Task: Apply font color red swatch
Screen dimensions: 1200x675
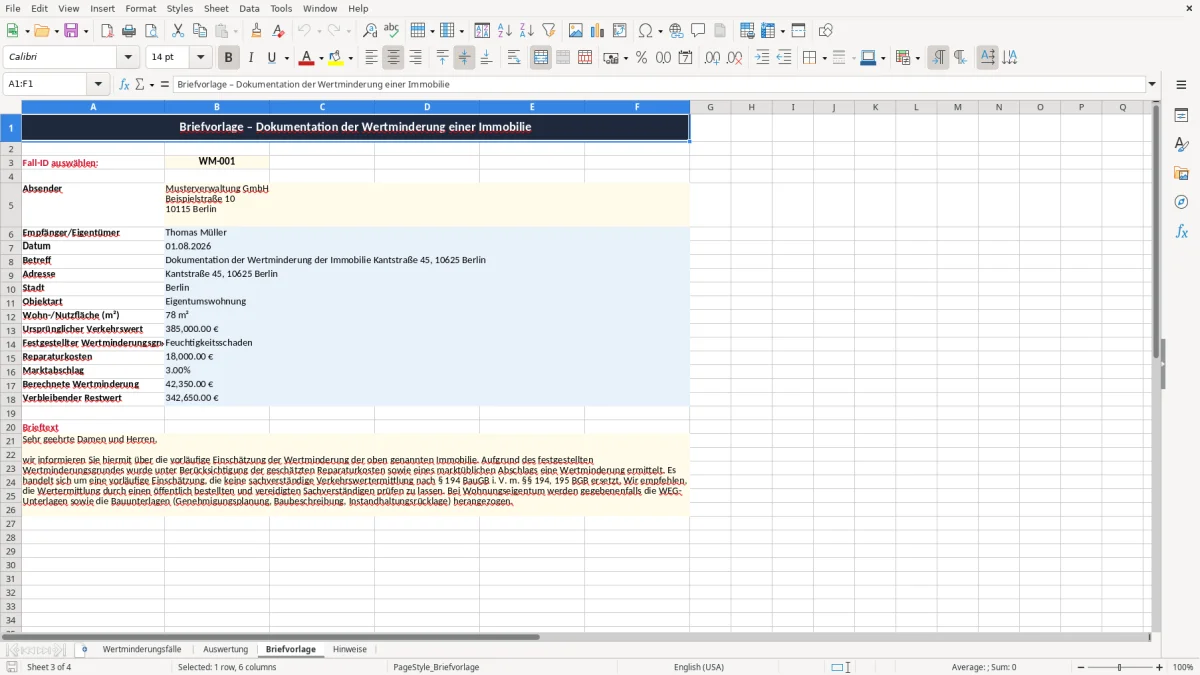Action: point(306,58)
